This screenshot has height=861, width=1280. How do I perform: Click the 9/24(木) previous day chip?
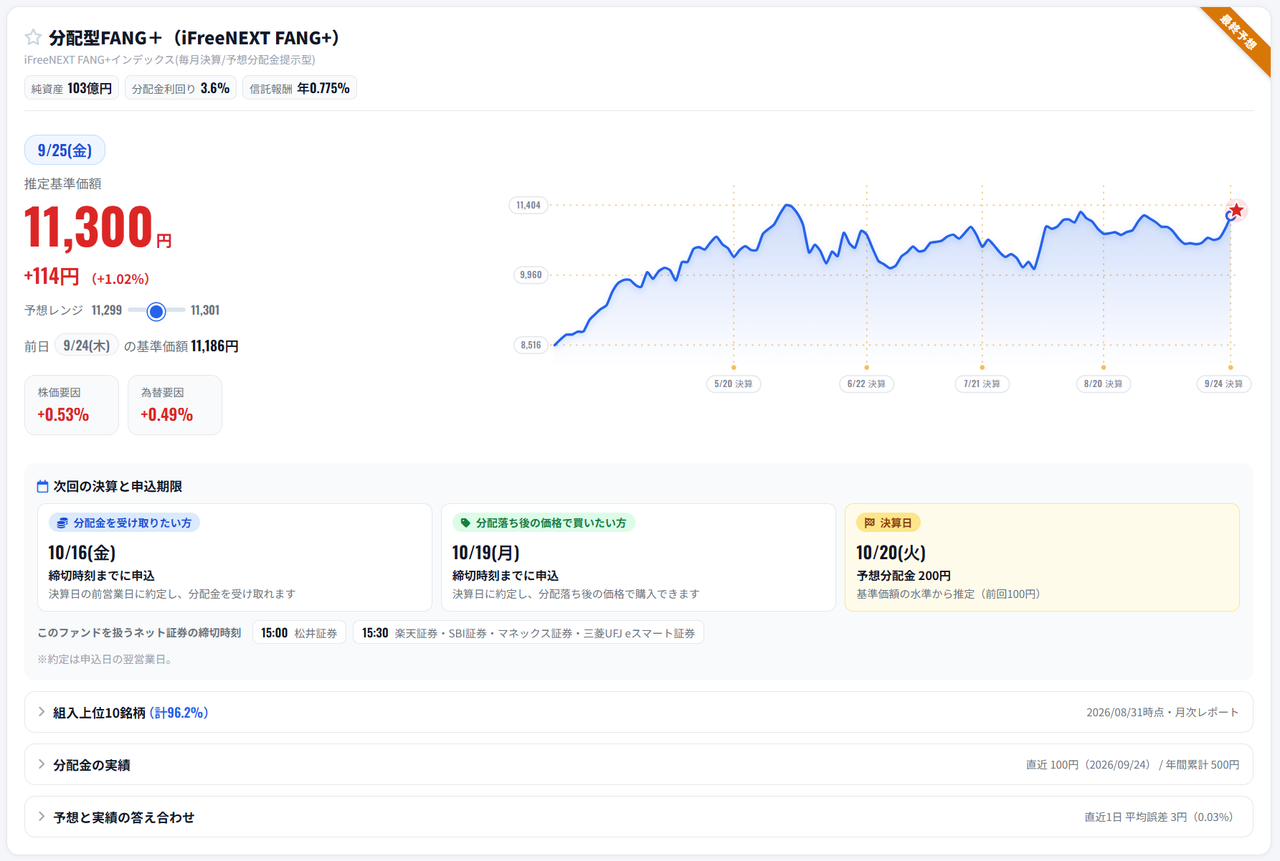point(87,346)
